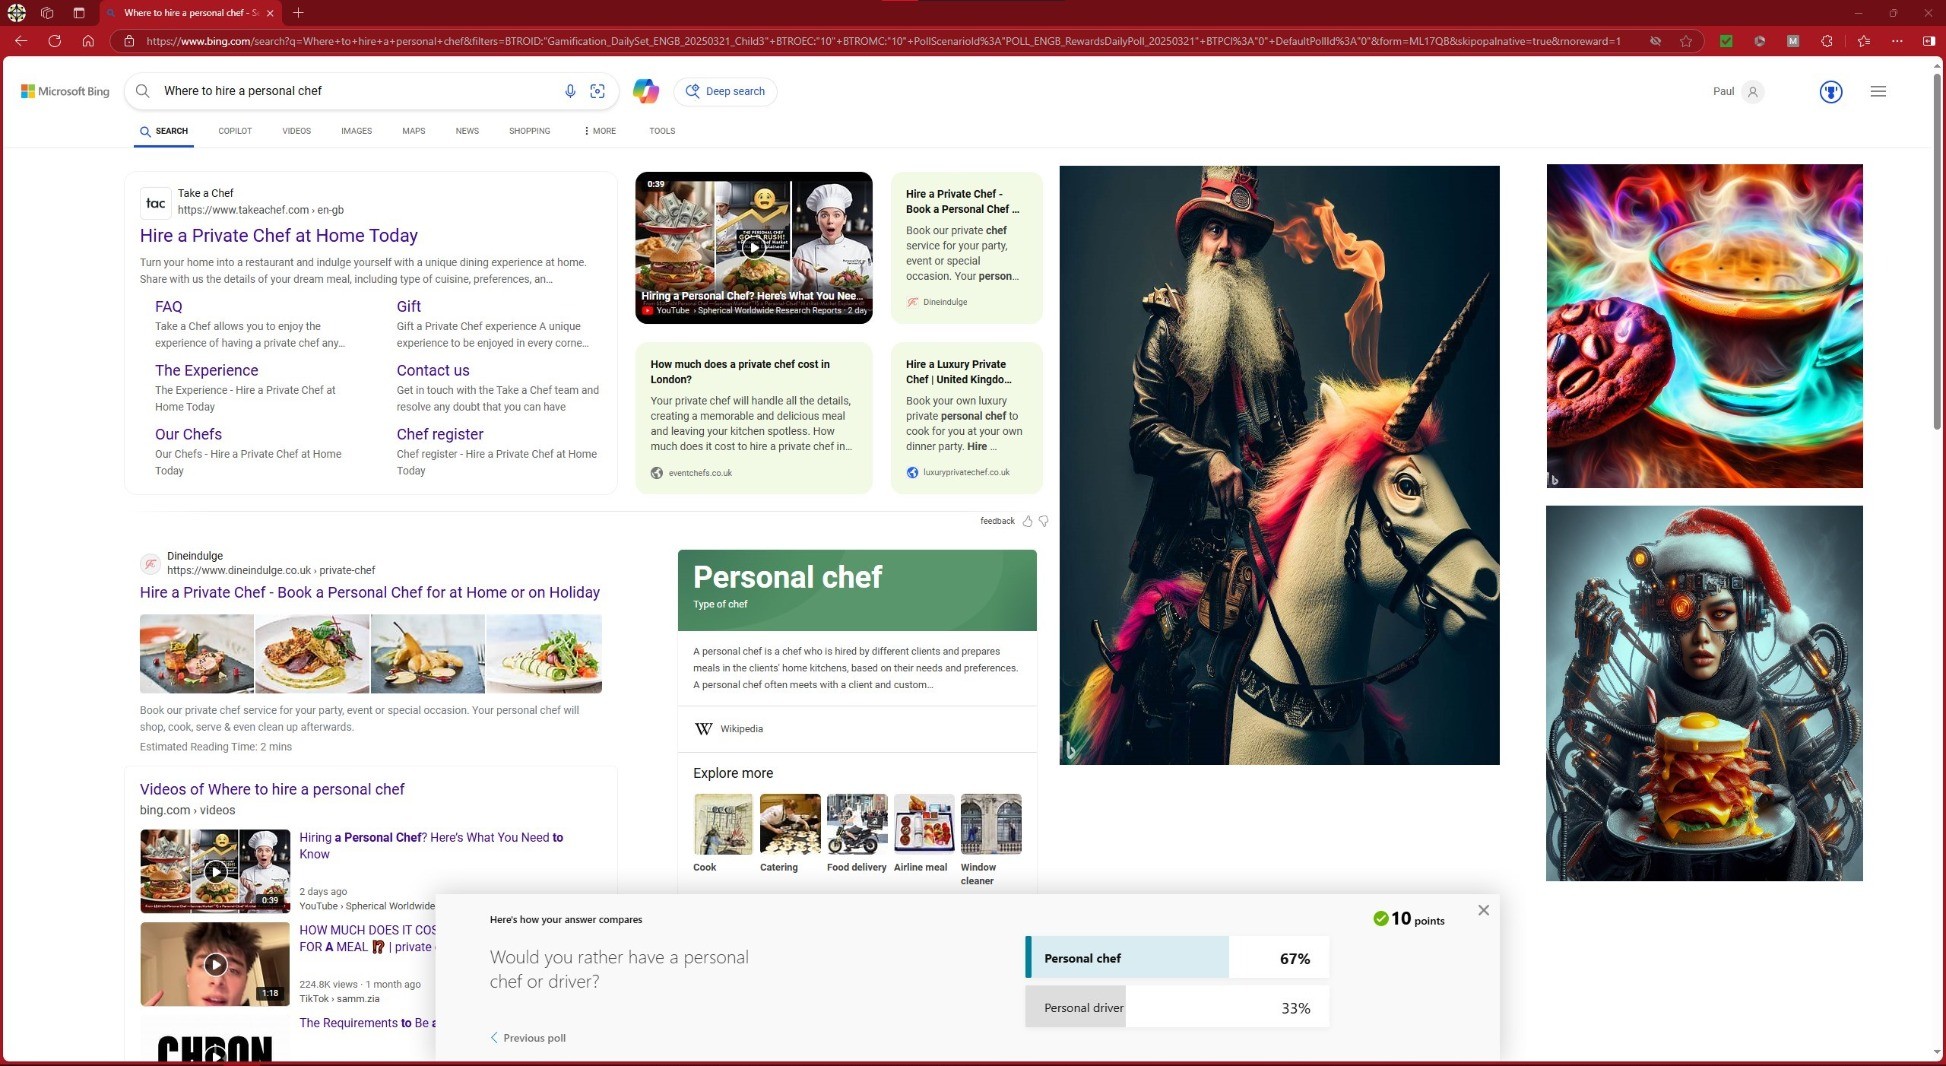Switch to the Videos tab
The width and height of the screenshot is (1946, 1066).
(296, 131)
